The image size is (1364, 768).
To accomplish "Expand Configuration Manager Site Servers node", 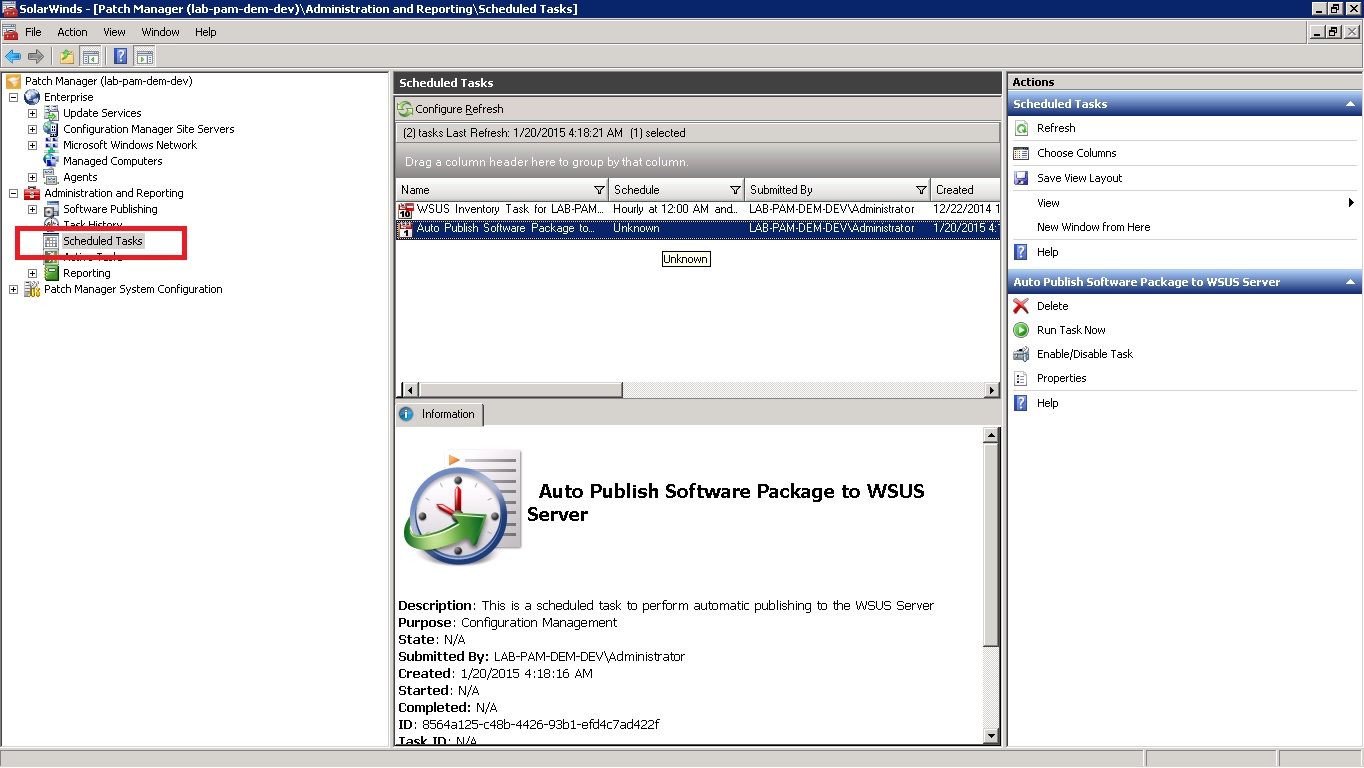I will (32, 129).
